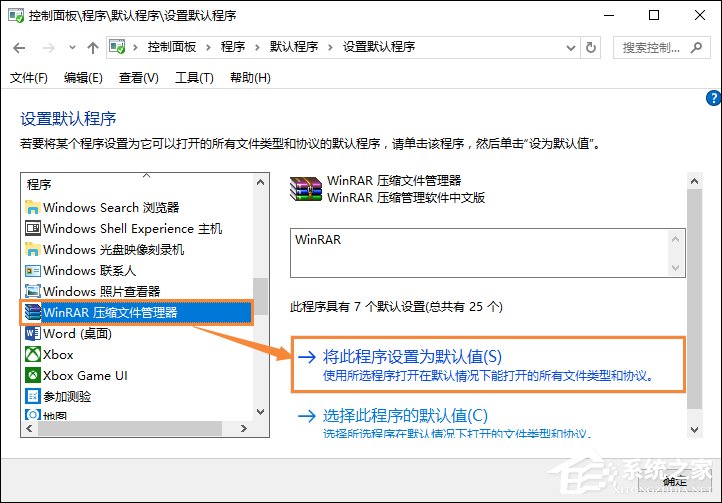Expand chevron after 默认程序 breadcrumb
Image resolution: width=722 pixels, height=503 pixels.
[x=330, y=47]
